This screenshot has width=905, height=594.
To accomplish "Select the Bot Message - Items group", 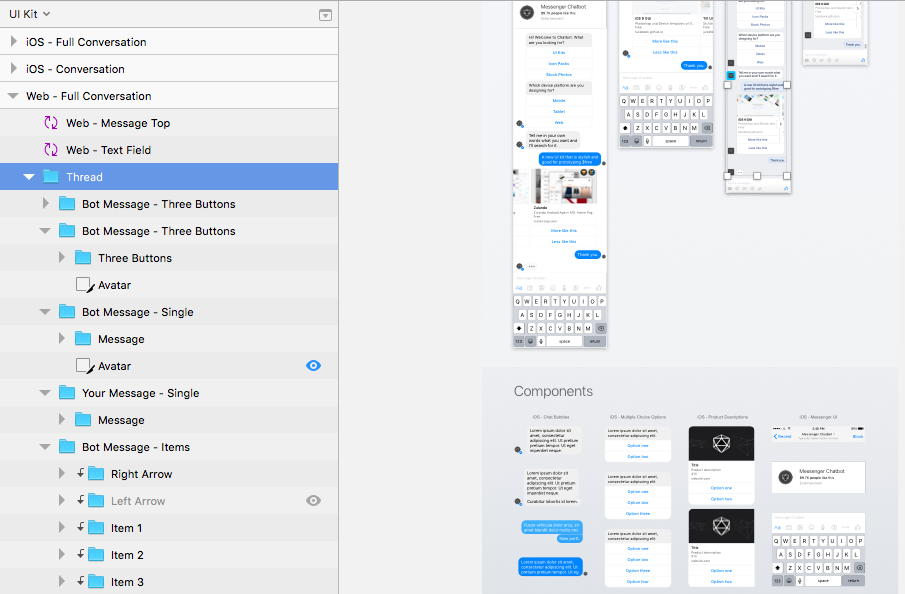I will click(135, 447).
